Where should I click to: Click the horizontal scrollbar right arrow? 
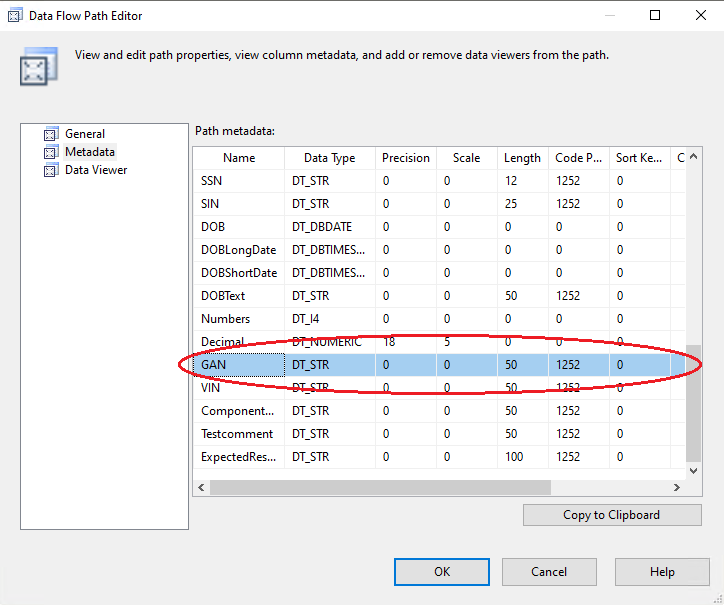[x=679, y=487]
